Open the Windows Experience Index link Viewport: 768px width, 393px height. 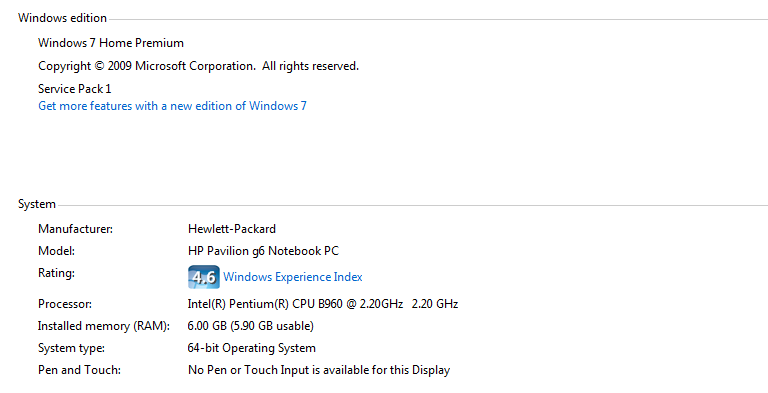(293, 277)
